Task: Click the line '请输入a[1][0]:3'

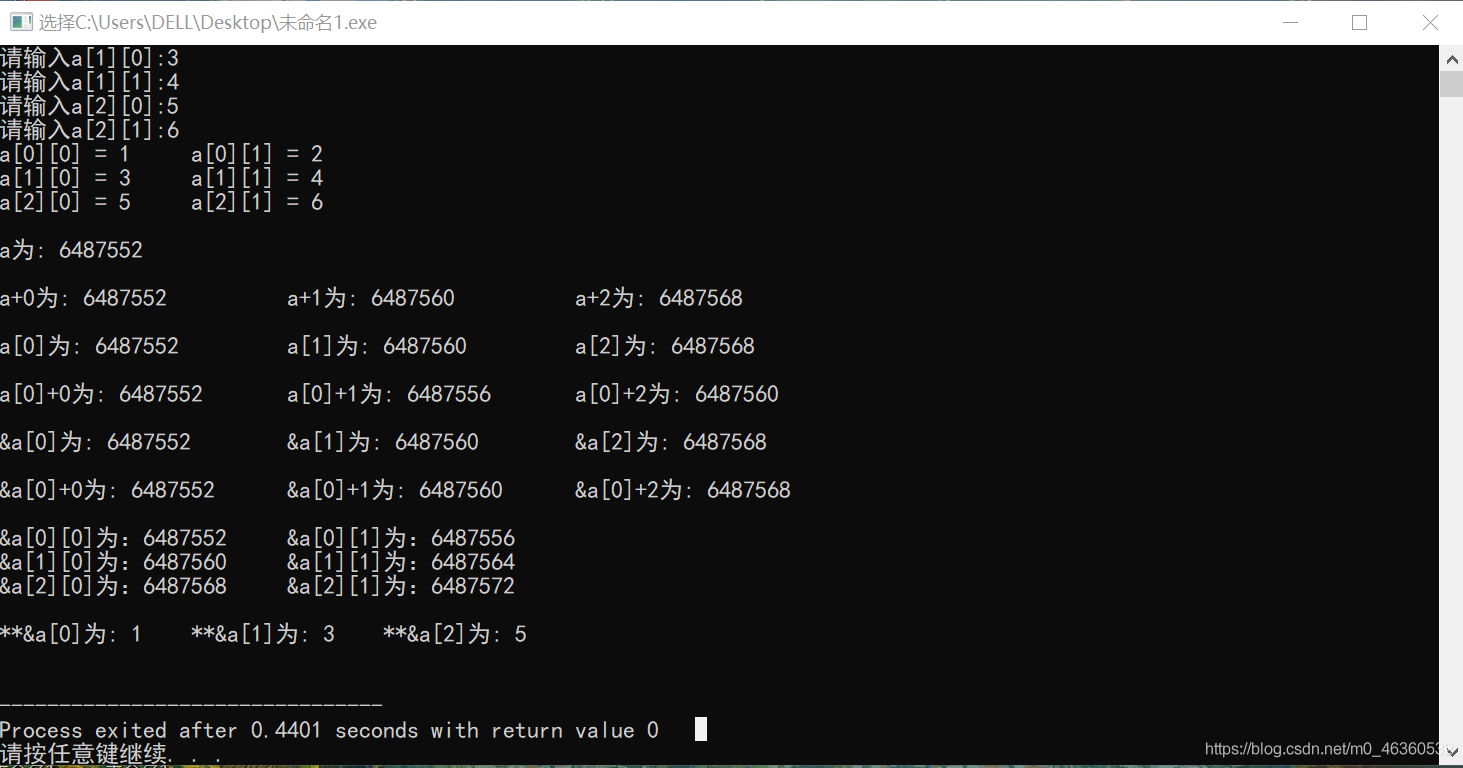Action: [x=90, y=58]
